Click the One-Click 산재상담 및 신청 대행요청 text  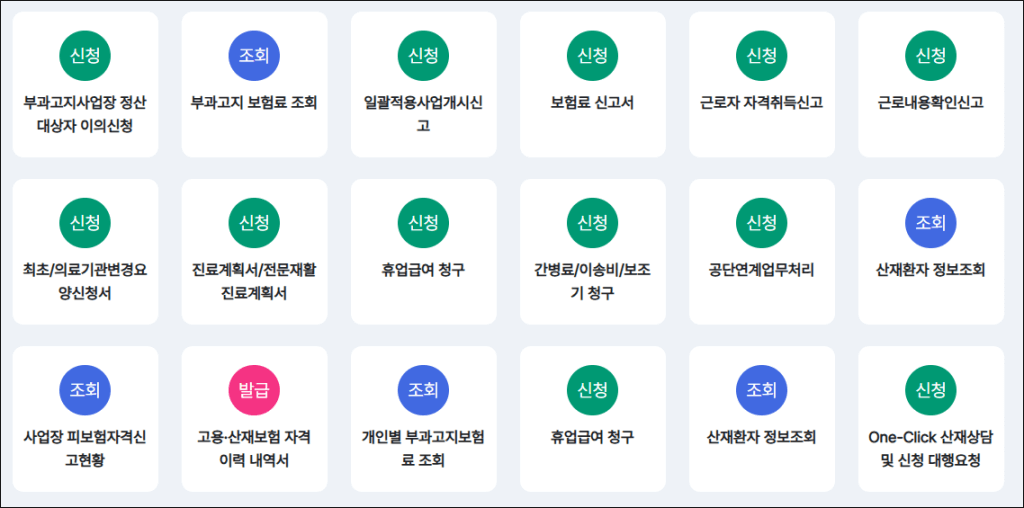pos(931,448)
